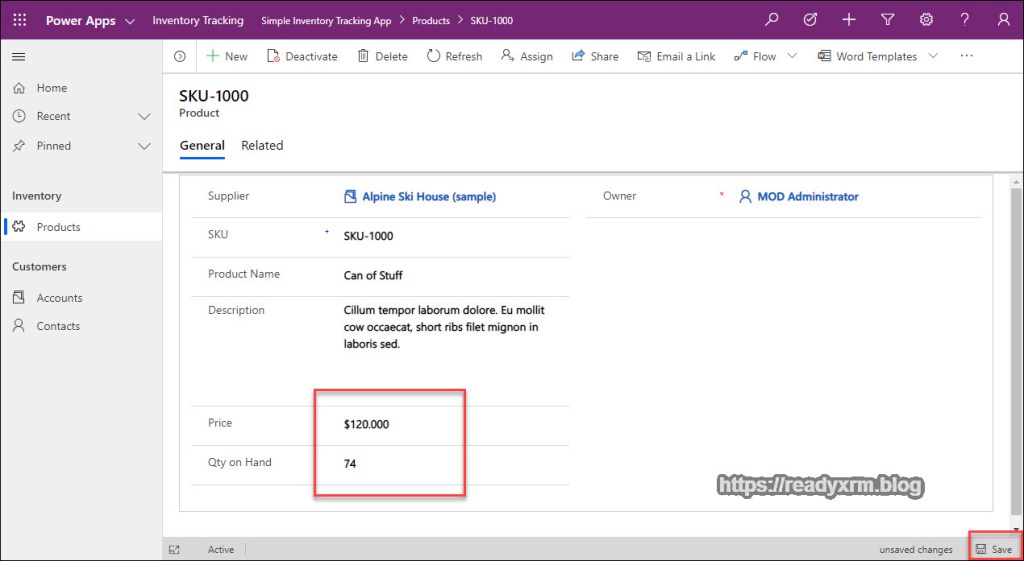Click the help question mark icon
Screen dimensions: 1024x561
(x=964, y=20)
